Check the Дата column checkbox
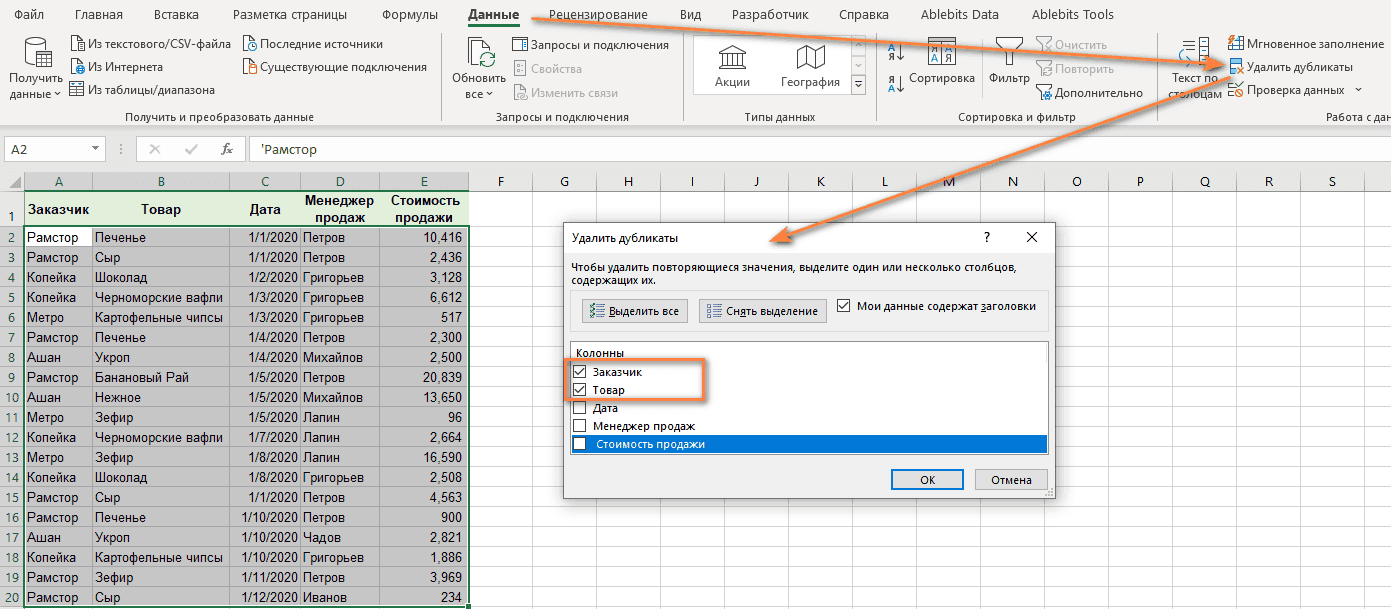Image resolution: width=1391 pixels, height=609 pixels. pyautogui.click(x=579, y=408)
